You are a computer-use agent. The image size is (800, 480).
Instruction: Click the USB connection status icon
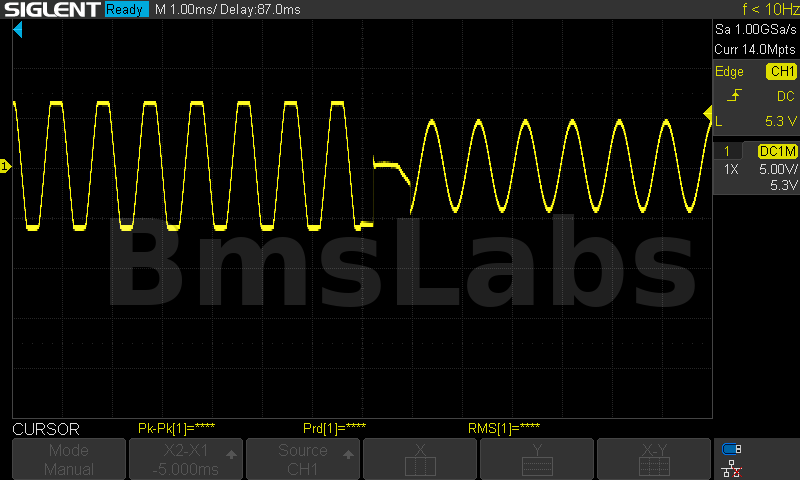tap(731, 449)
